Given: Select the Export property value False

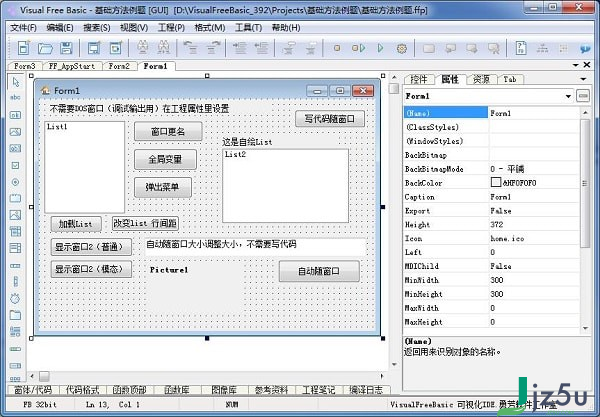Looking at the screenshot, I should pos(501,211).
